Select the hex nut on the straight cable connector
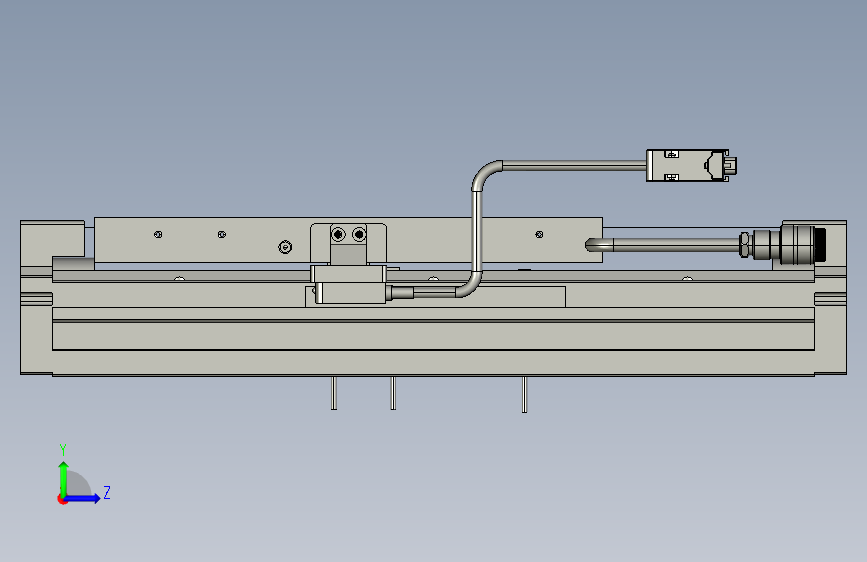 [x=746, y=245]
